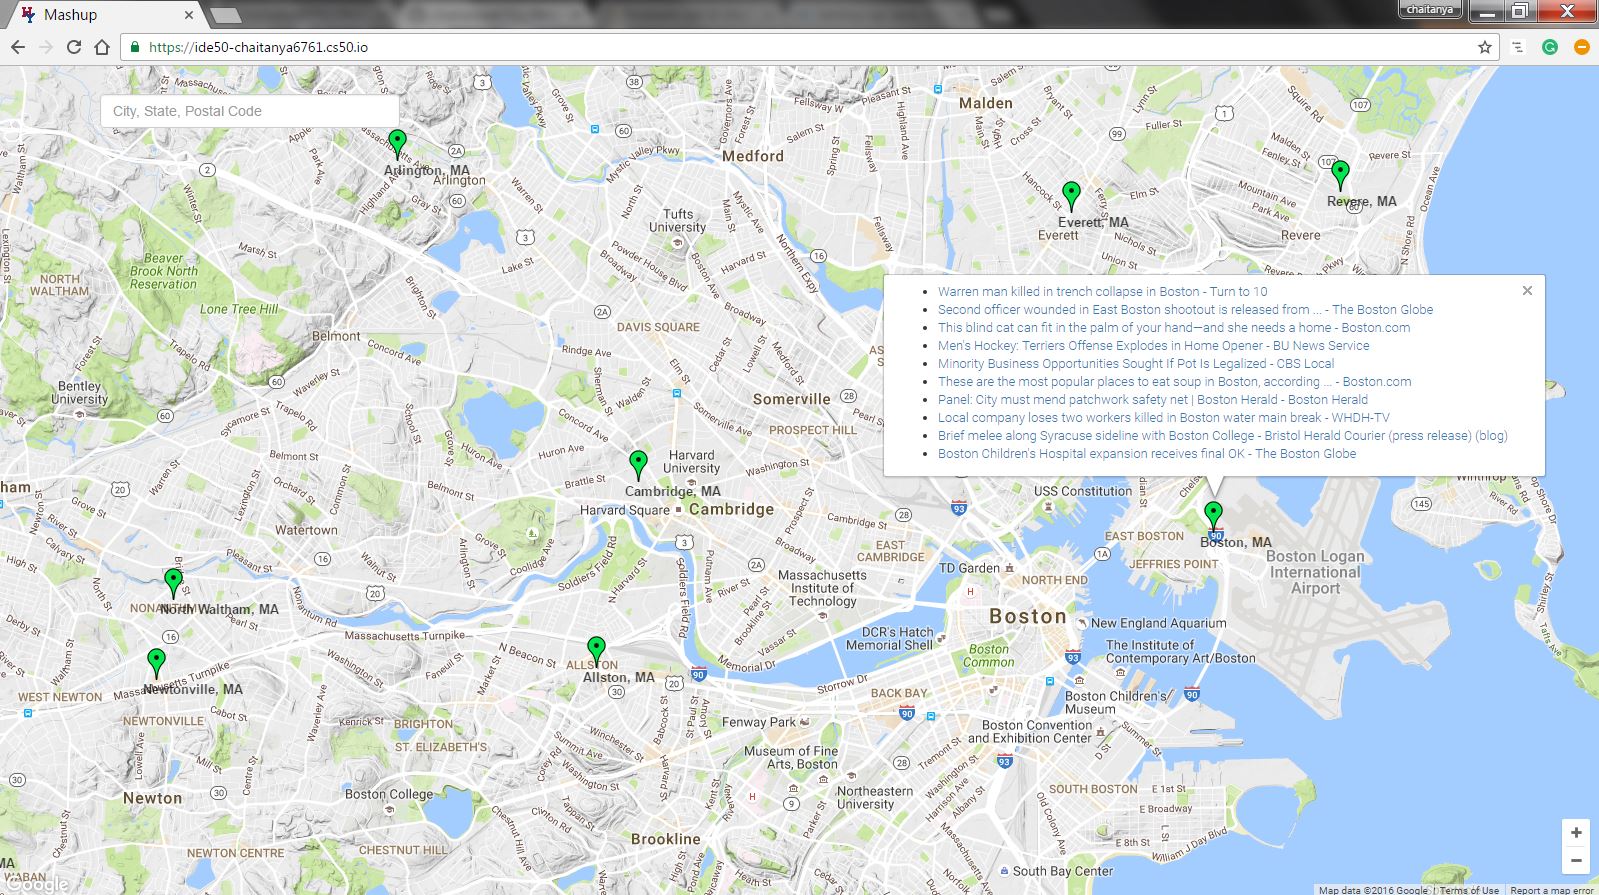Click the Fenway Park map label
The height and width of the screenshot is (895, 1599).
coord(758,721)
